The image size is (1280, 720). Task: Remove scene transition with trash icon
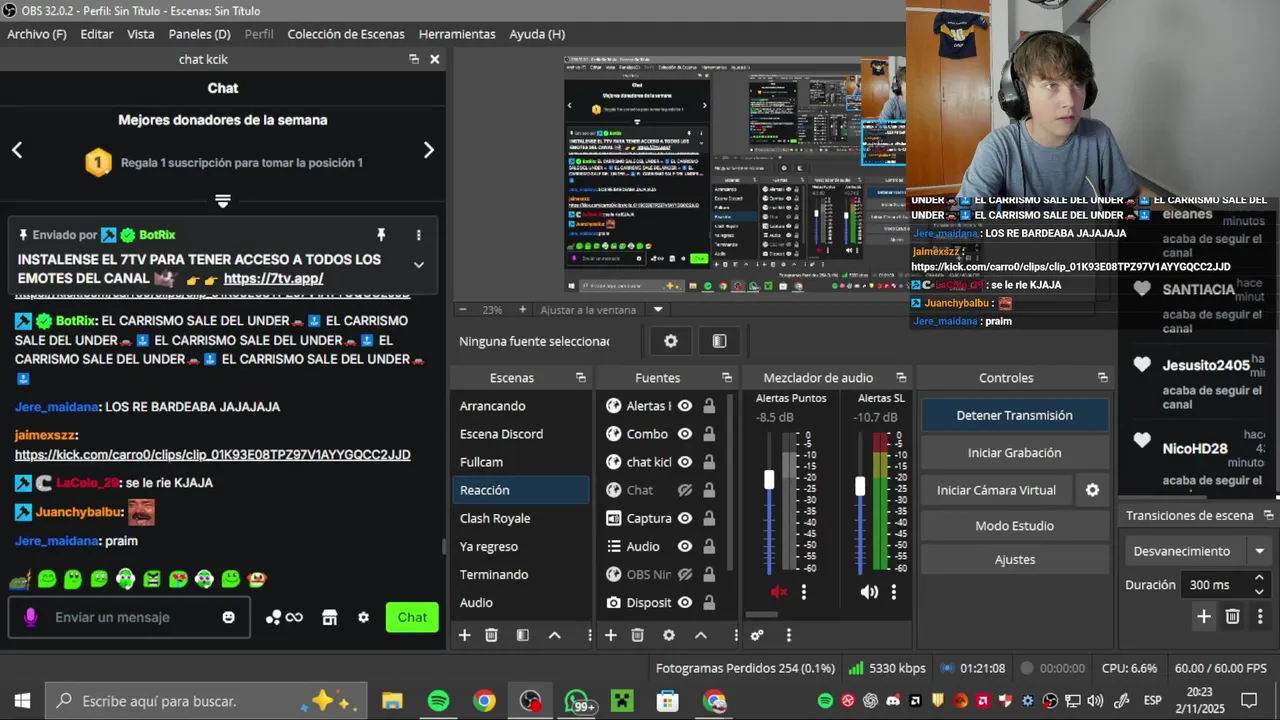[1233, 617]
